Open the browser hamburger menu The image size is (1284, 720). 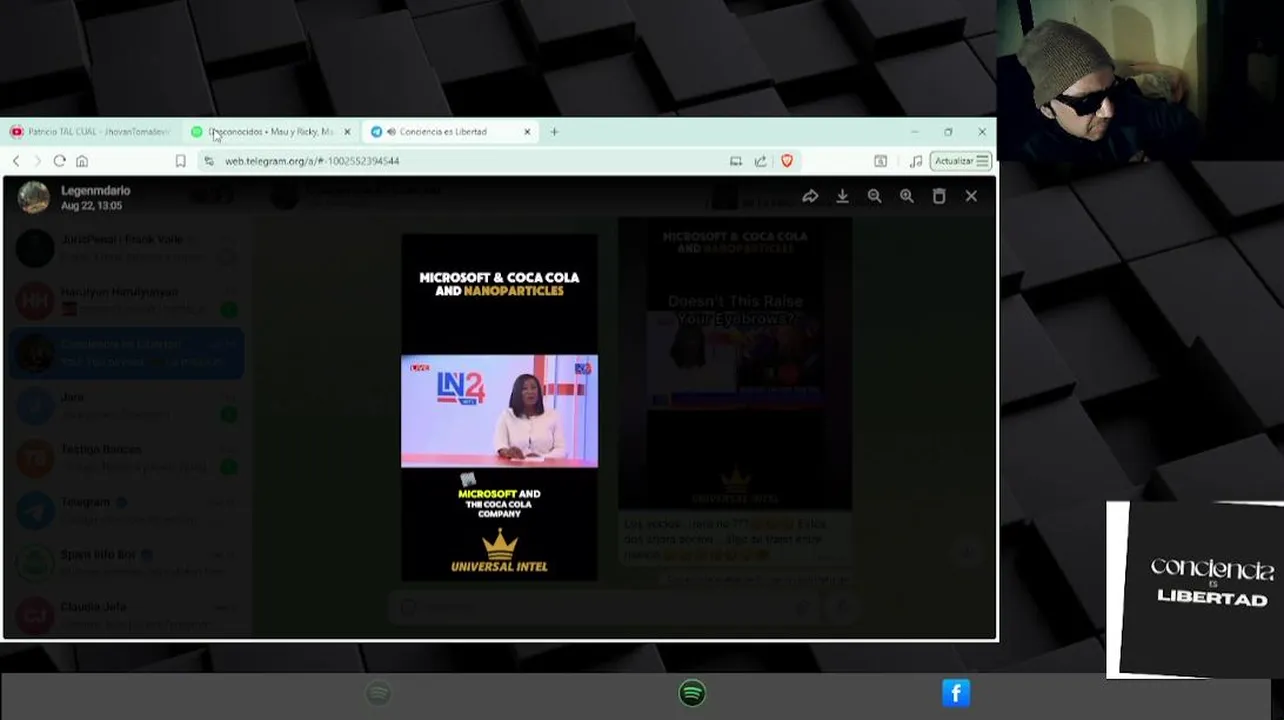coord(983,161)
